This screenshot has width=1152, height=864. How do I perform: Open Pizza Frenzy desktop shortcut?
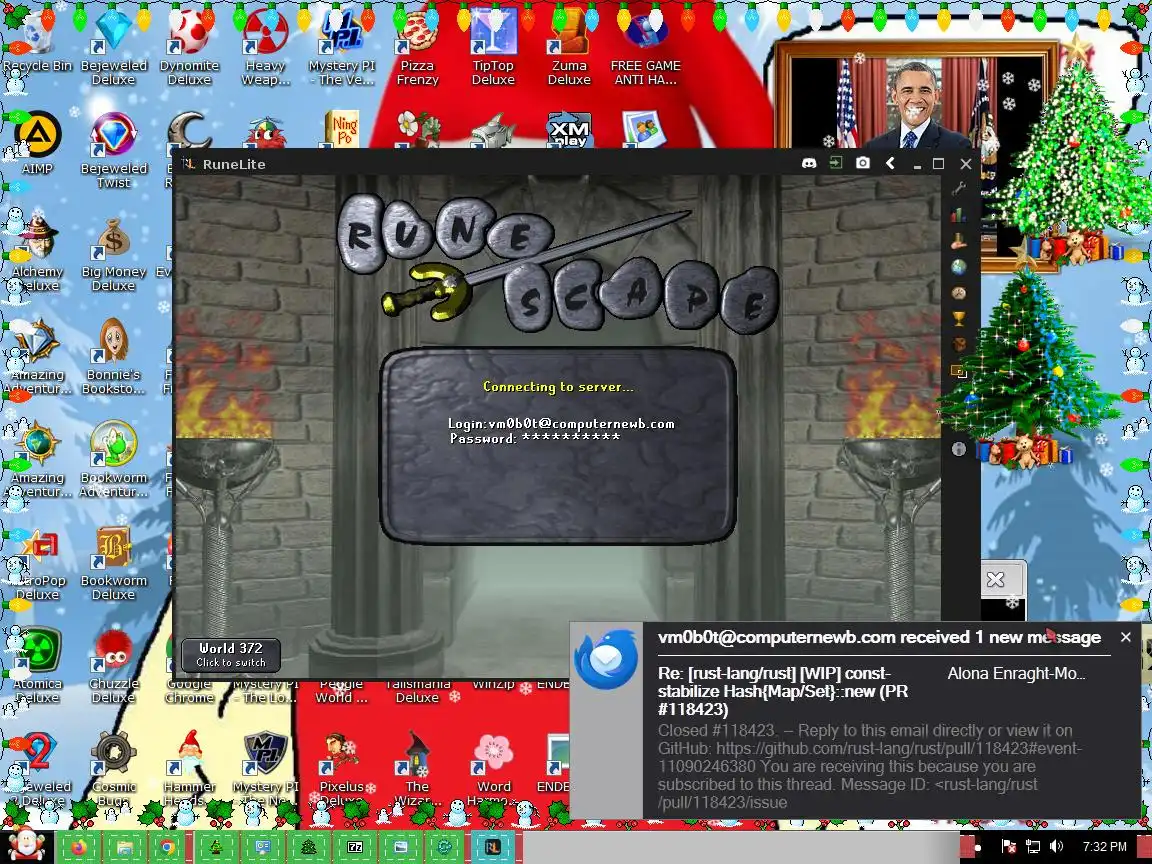pyautogui.click(x=417, y=49)
